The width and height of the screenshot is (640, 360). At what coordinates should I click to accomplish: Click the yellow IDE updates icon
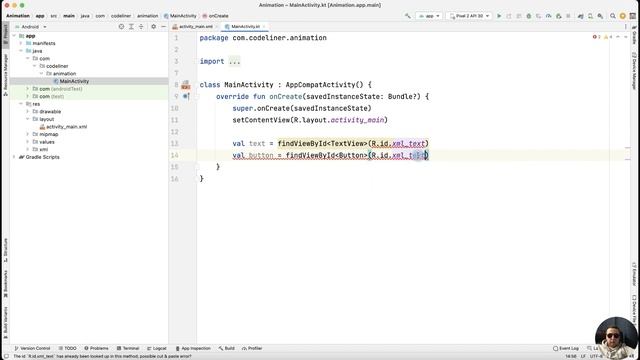(622, 16)
